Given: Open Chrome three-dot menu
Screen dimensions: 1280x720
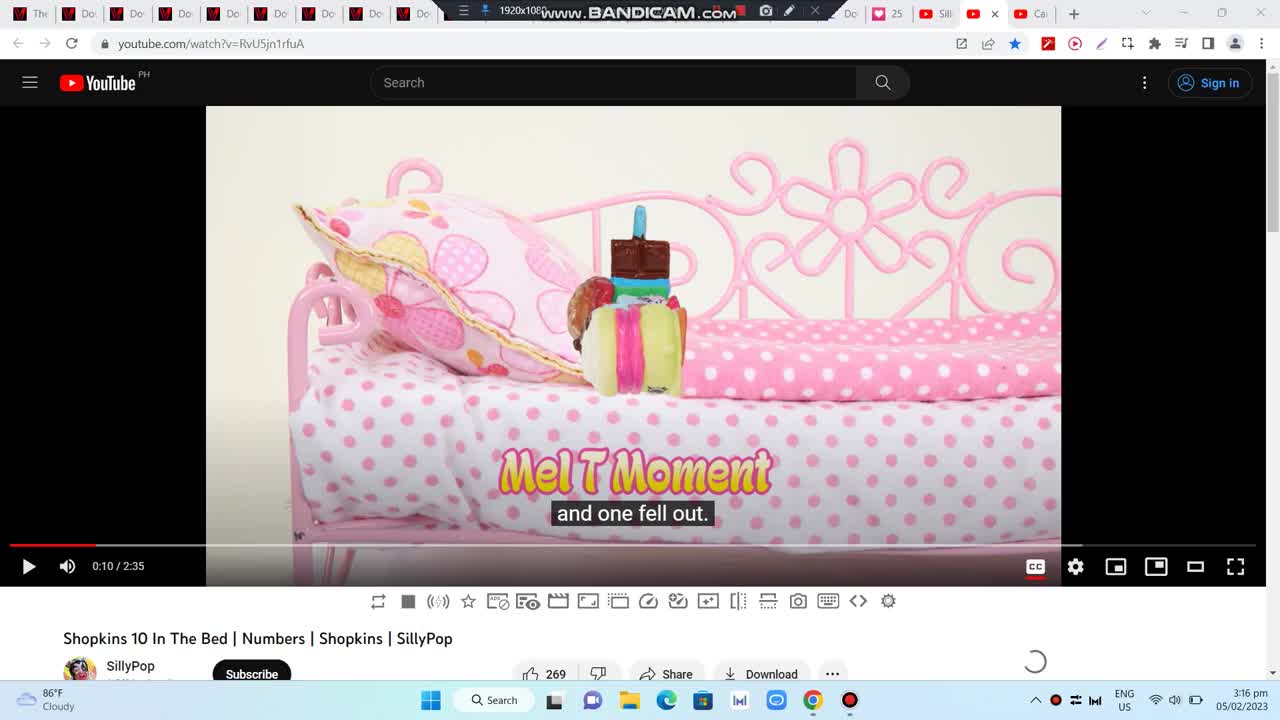Looking at the screenshot, I should coord(1262,44).
